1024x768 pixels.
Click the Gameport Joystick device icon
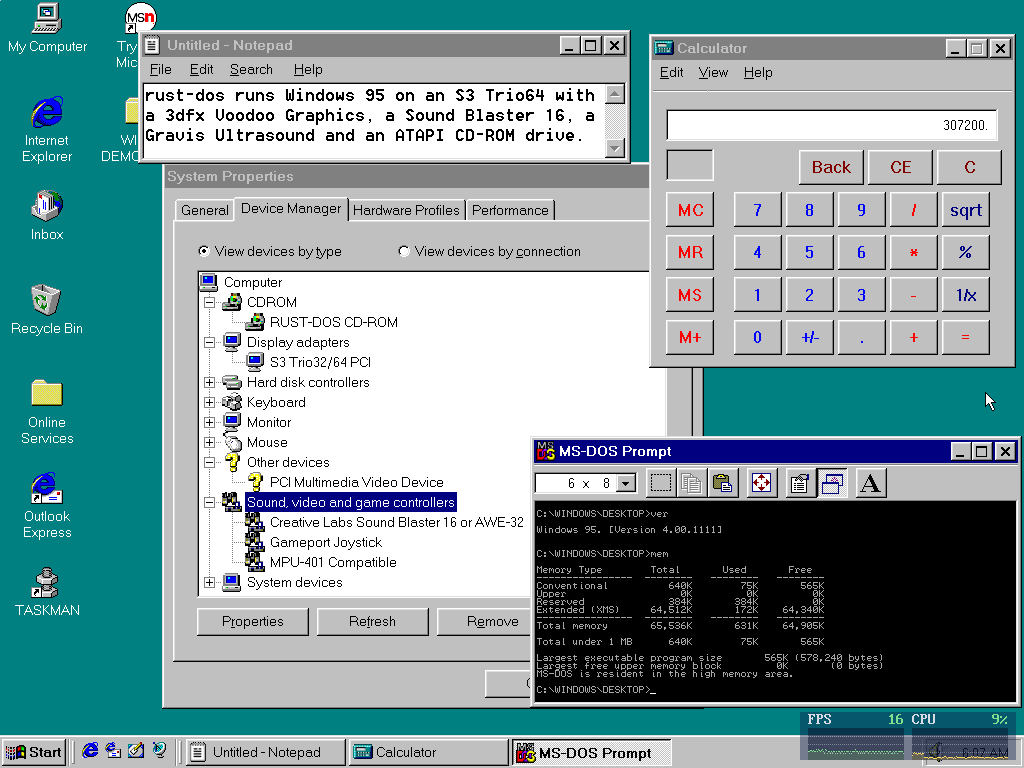click(x=255, y=542)
